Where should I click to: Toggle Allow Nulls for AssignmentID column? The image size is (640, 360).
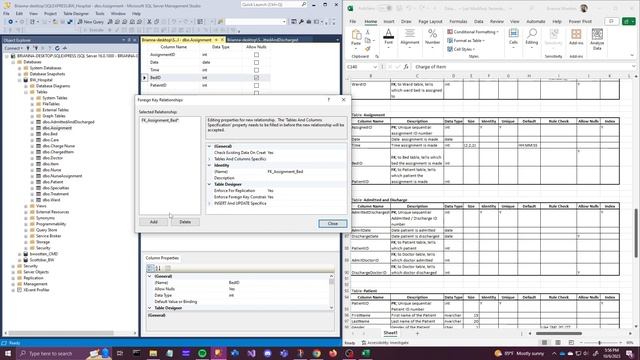point(256,55)
